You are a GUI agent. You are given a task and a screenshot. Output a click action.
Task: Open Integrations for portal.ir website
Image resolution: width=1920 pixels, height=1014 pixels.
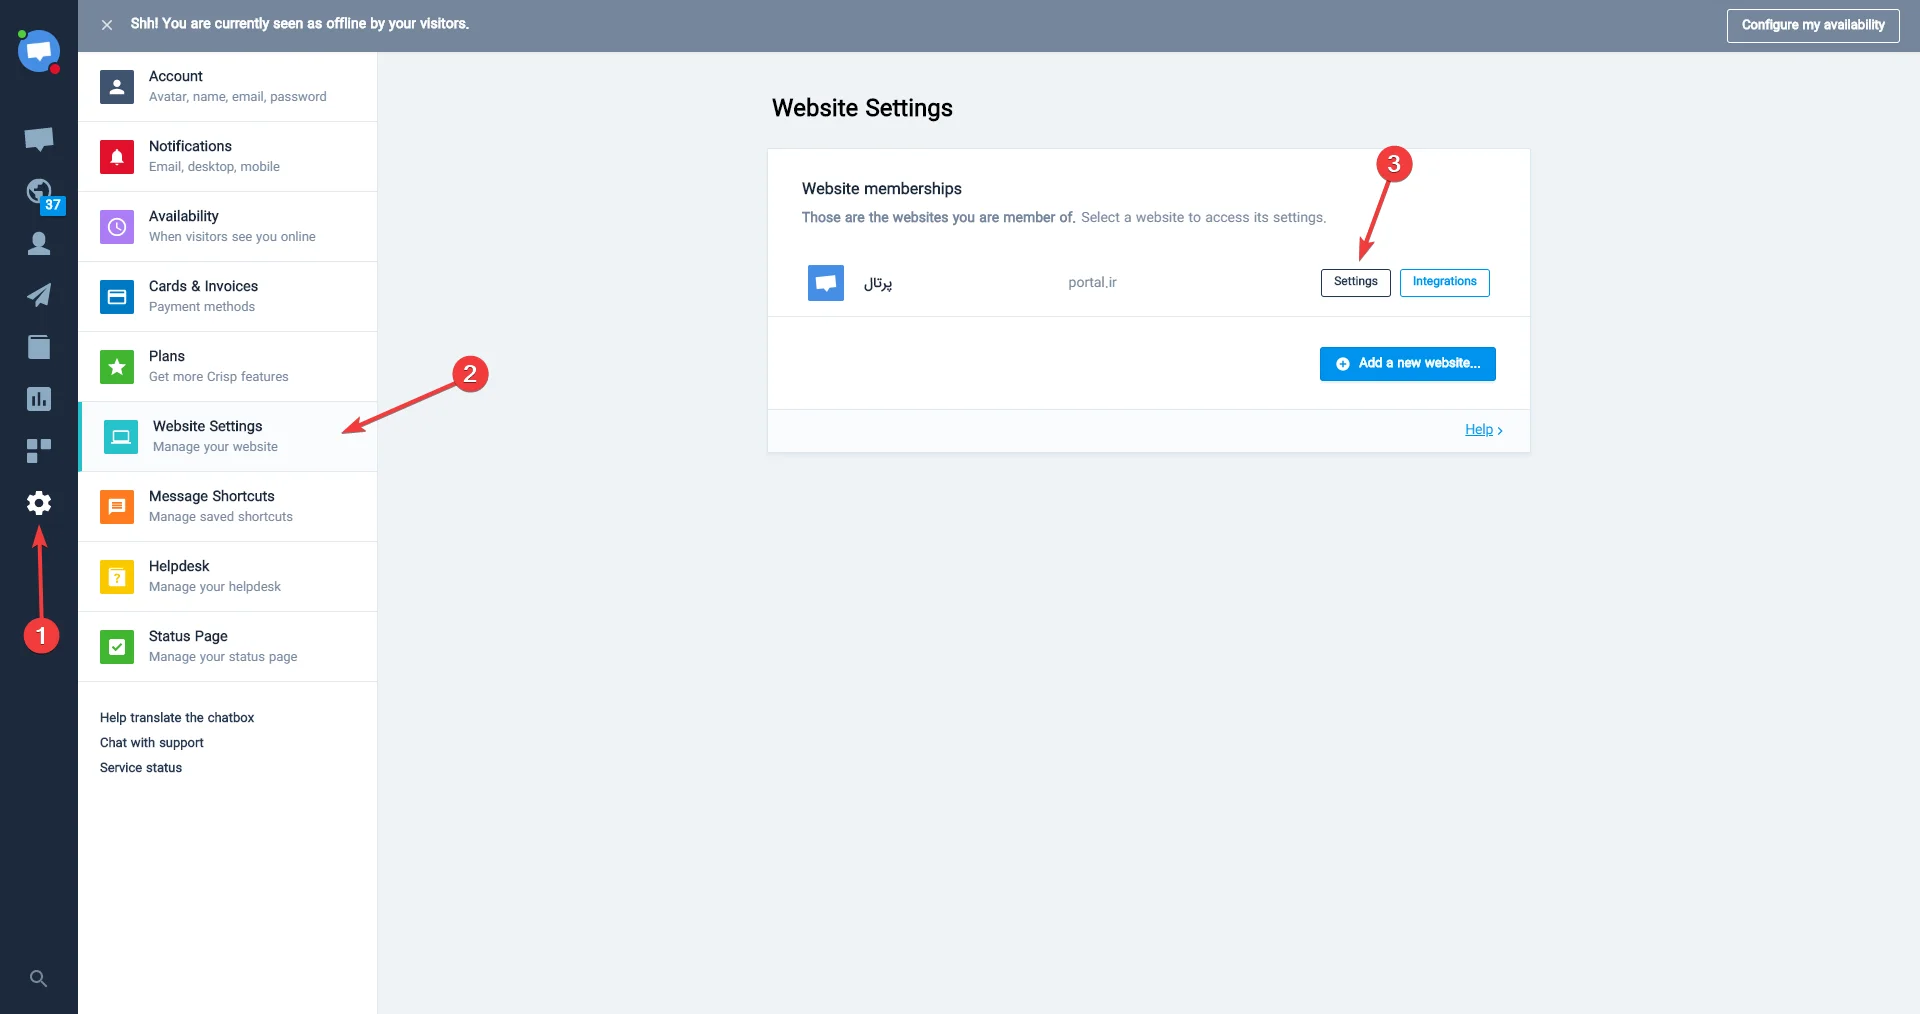tap(1444, 282)
